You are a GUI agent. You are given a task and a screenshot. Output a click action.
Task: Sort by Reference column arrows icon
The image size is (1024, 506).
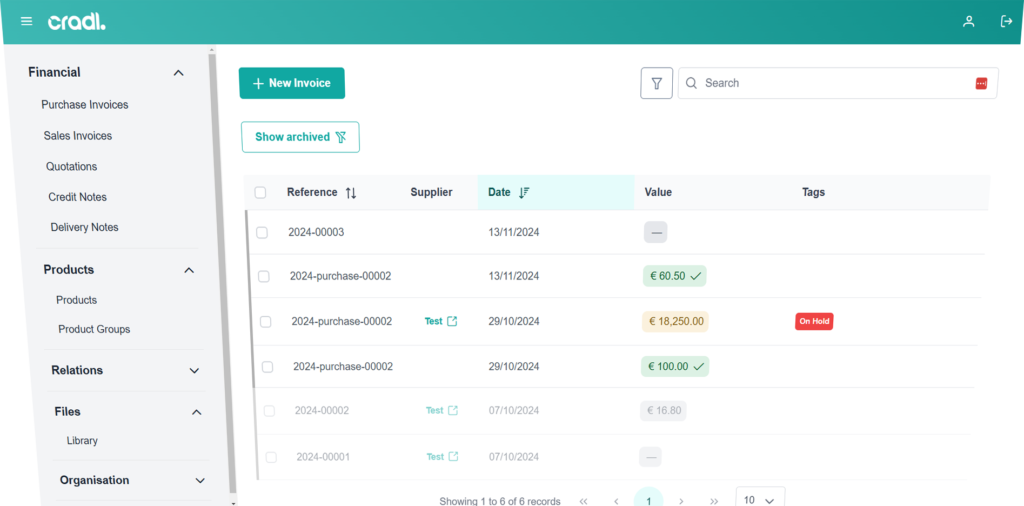click(x=351, y=193)
